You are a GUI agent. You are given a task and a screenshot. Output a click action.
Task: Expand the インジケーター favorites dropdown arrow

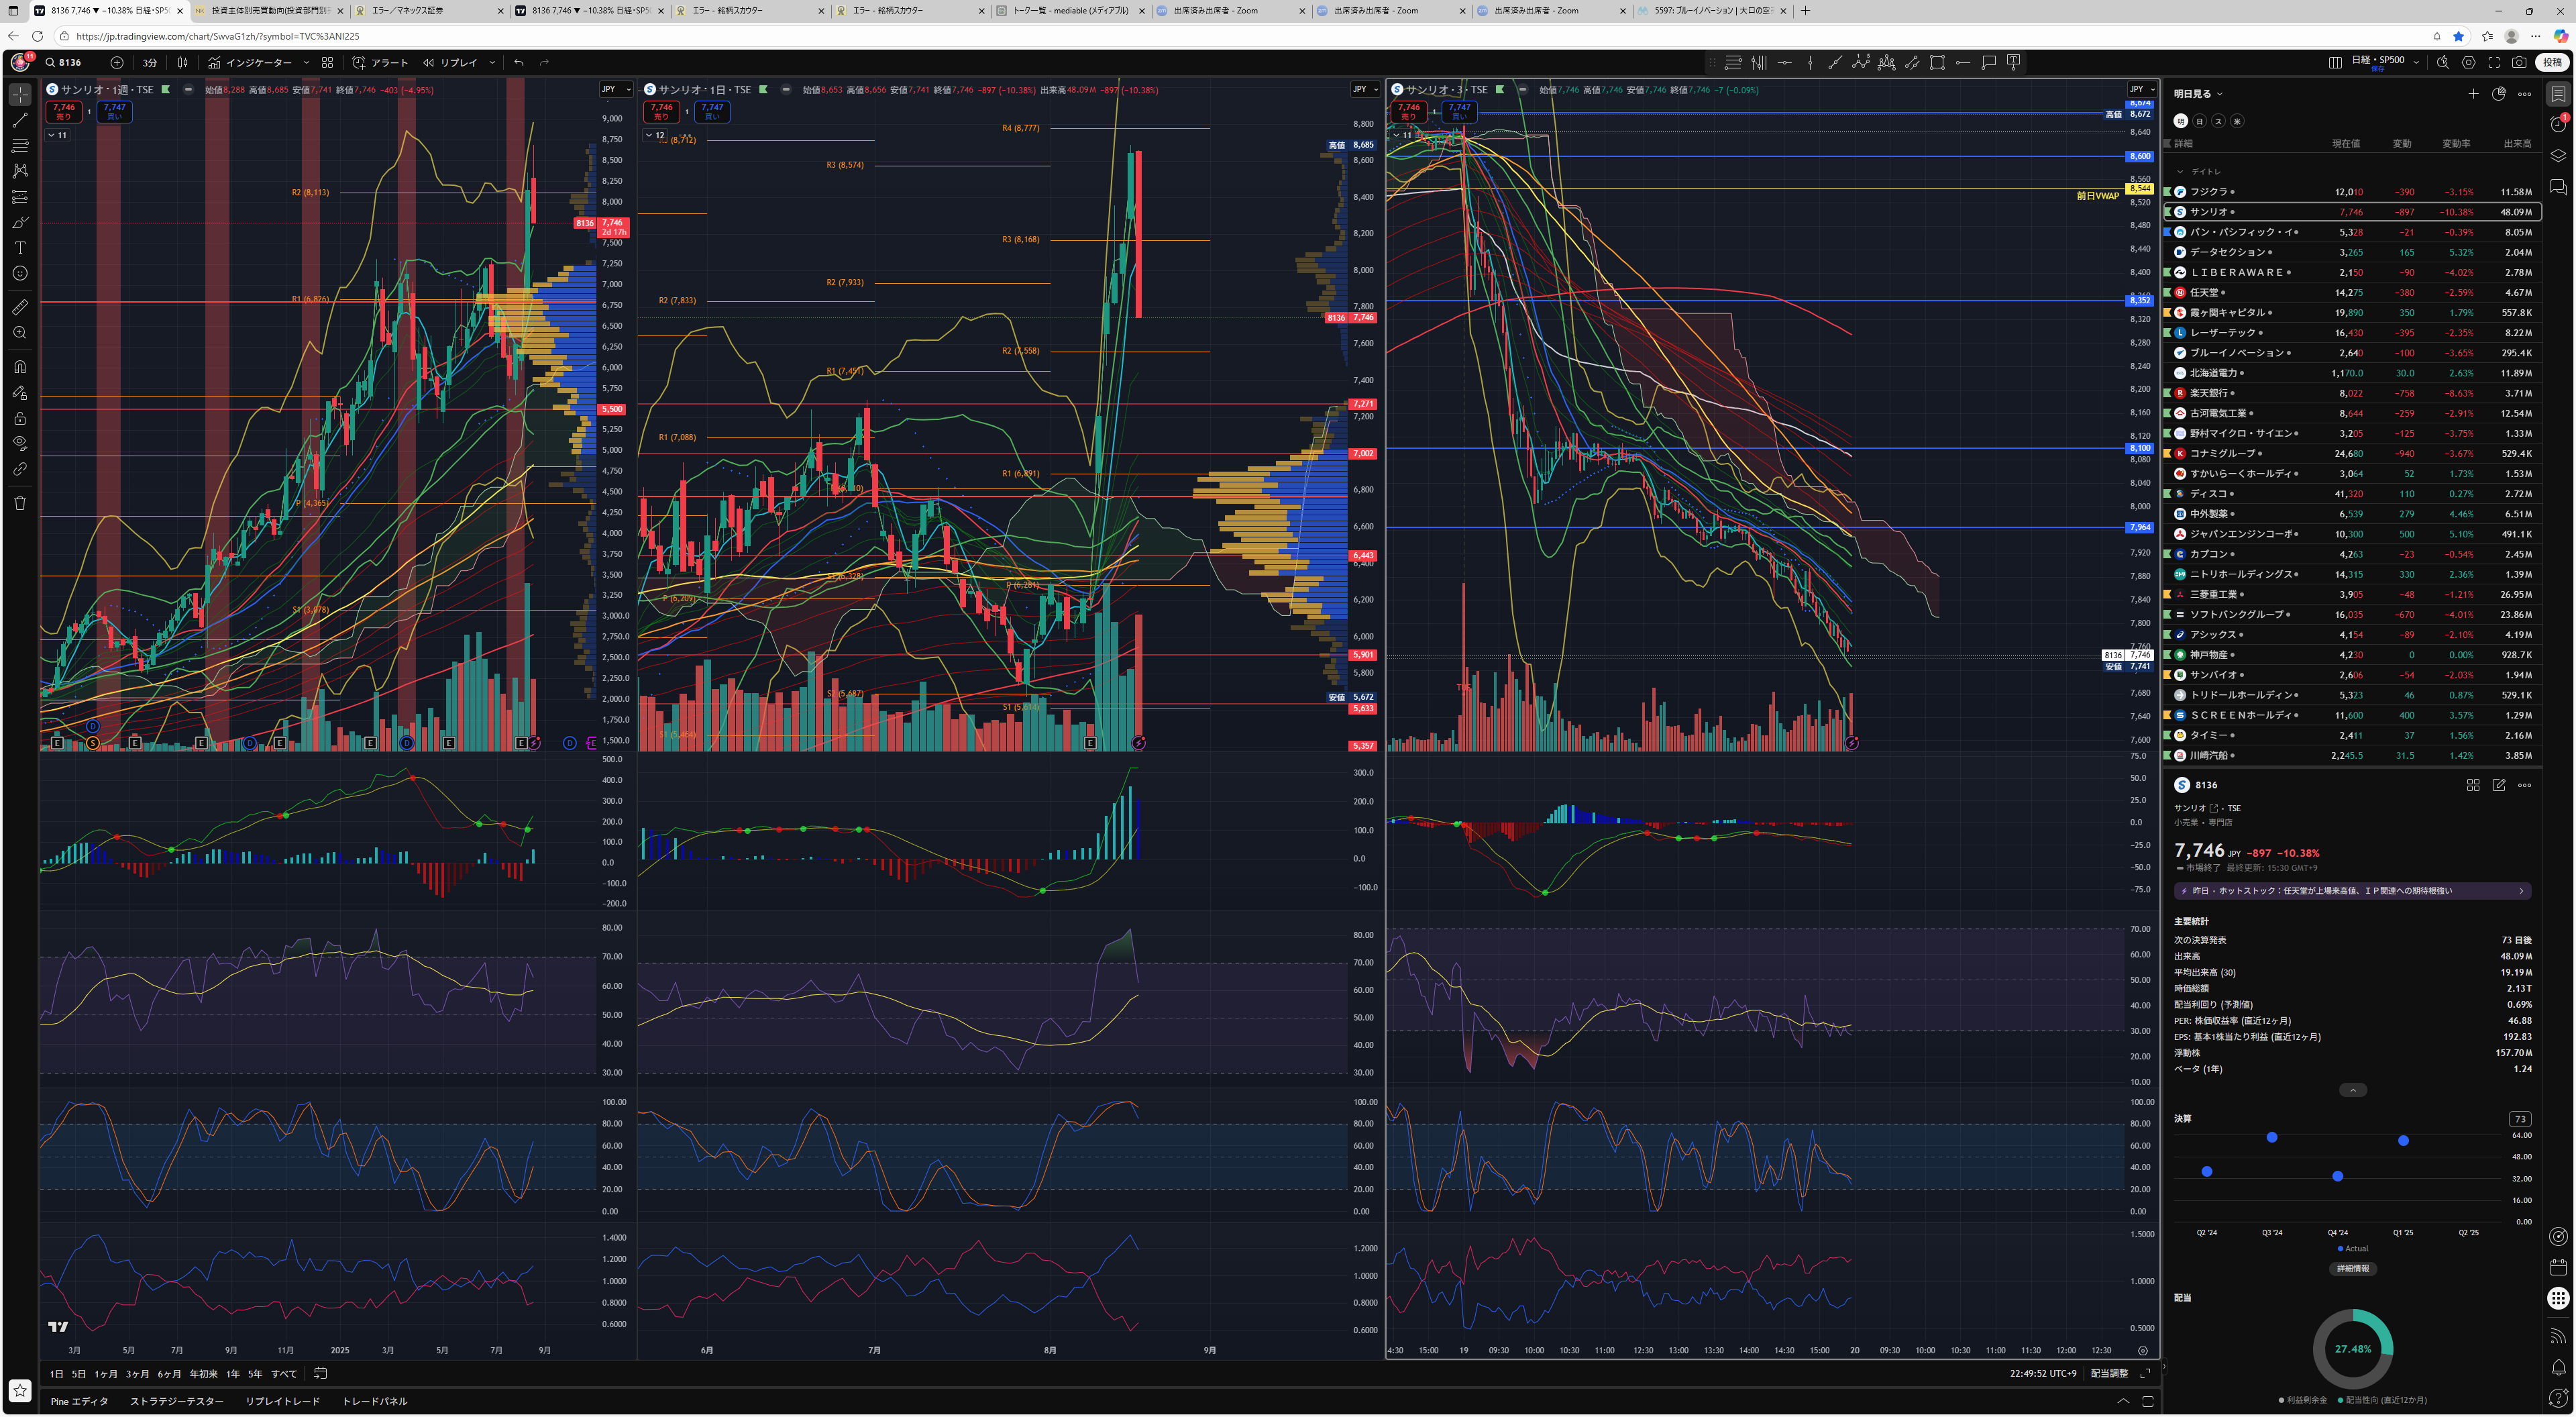[x=306, y=62]
